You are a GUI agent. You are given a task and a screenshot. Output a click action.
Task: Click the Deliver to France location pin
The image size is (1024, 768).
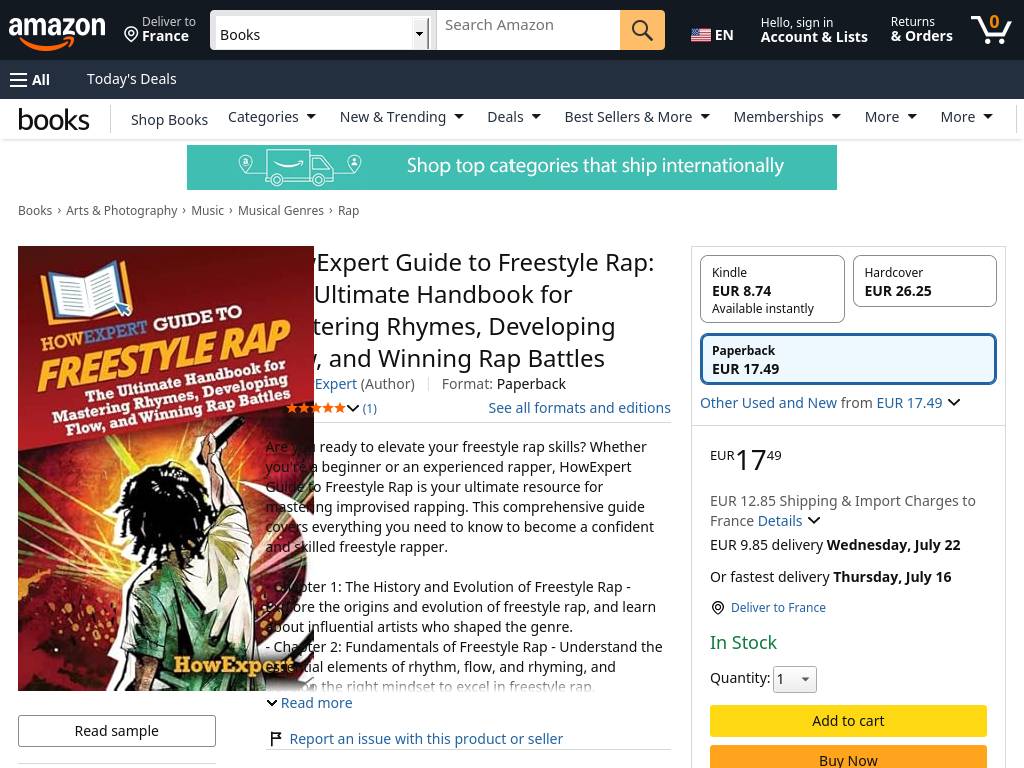[x=131, y=34]
